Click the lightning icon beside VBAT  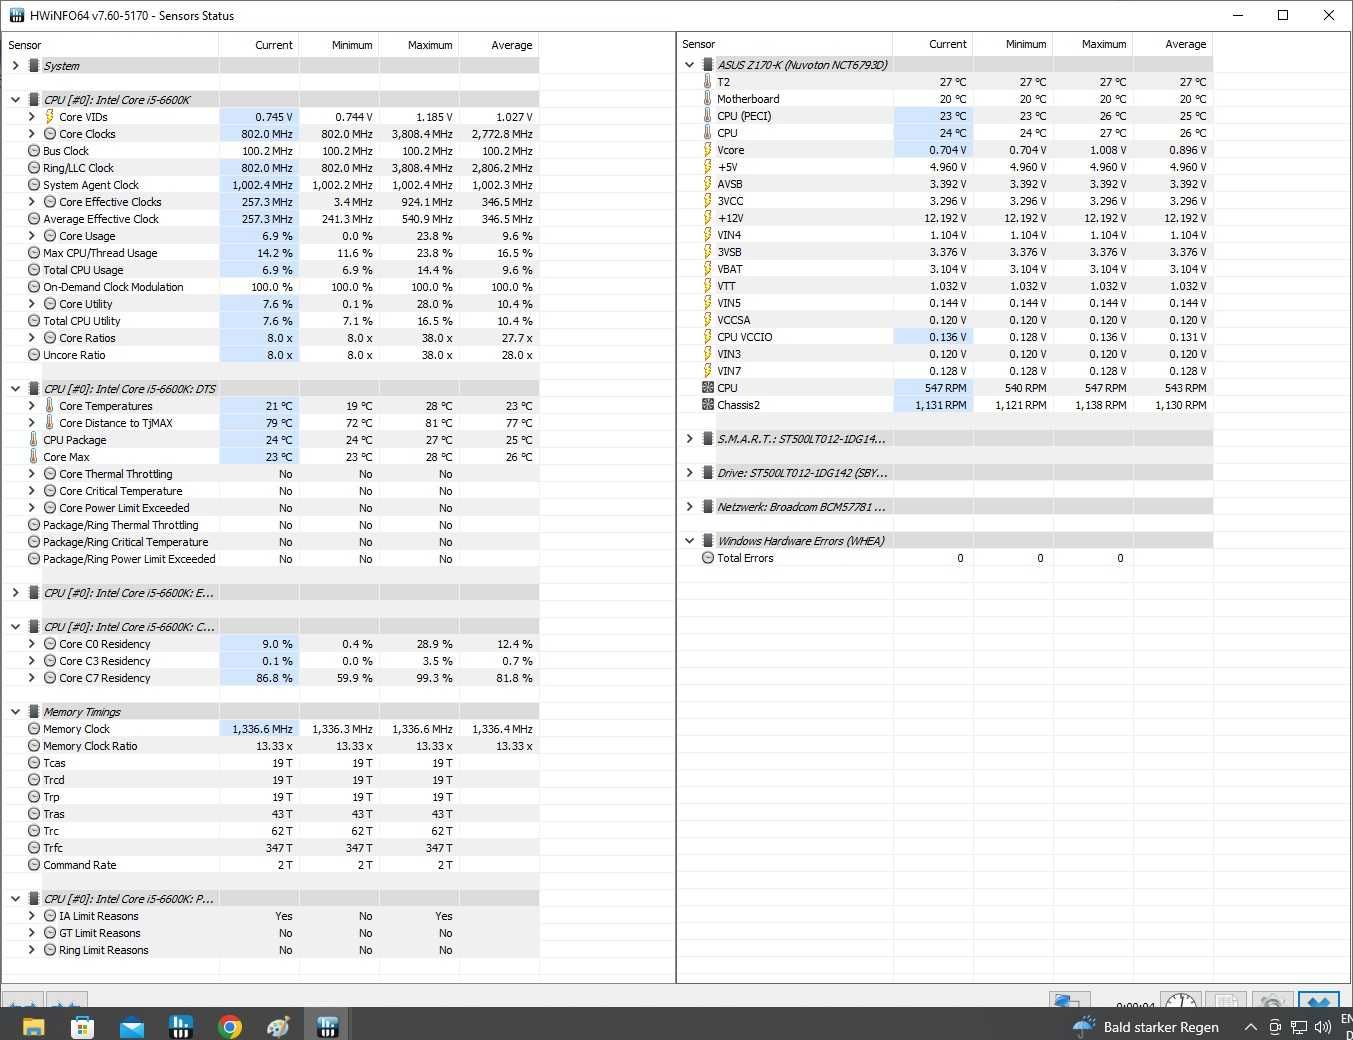(x=707, y=269)
